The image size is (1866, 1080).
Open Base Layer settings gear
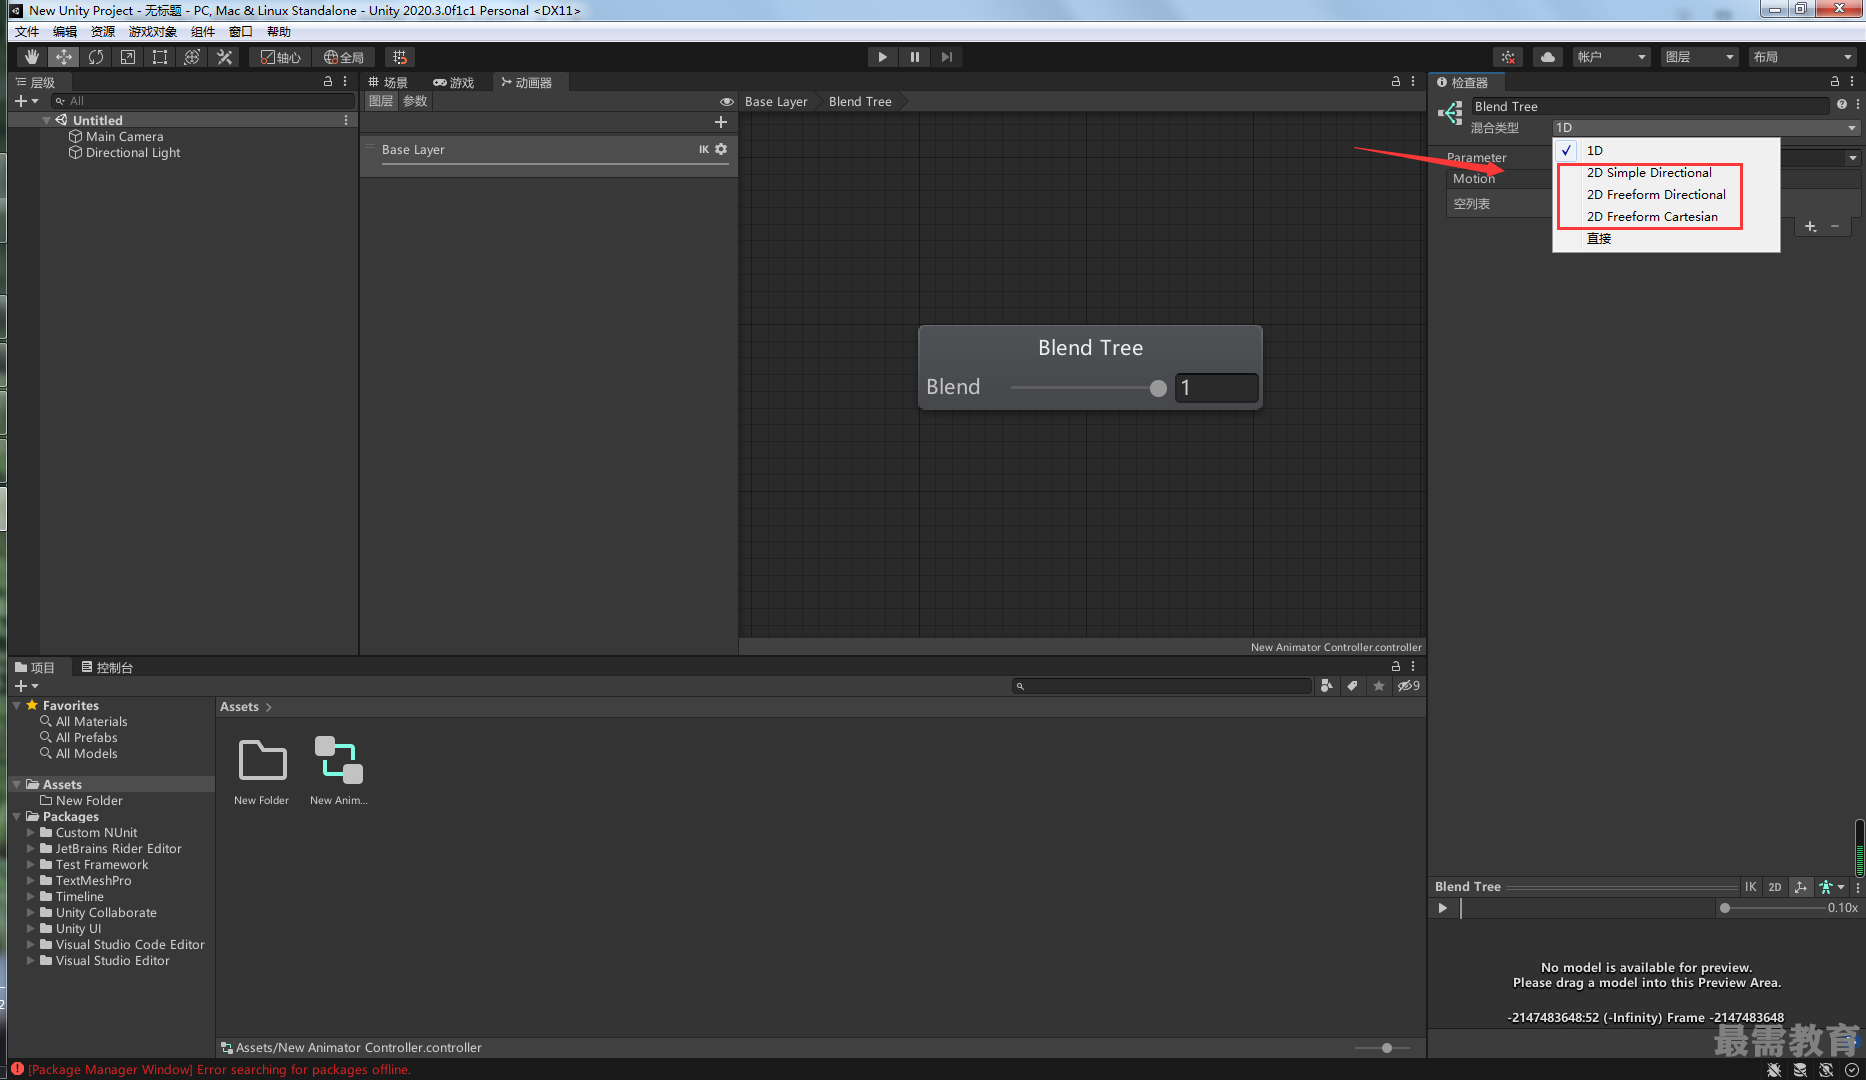point(721,149)
